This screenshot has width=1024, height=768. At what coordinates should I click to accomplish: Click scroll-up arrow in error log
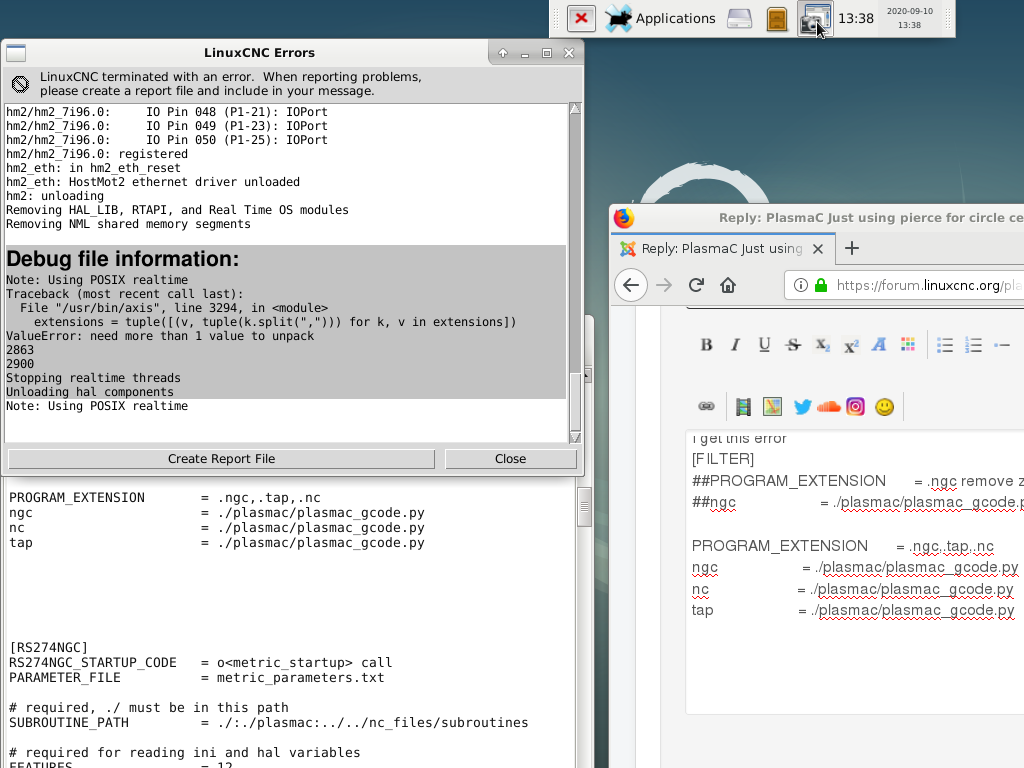pos(575,108)
